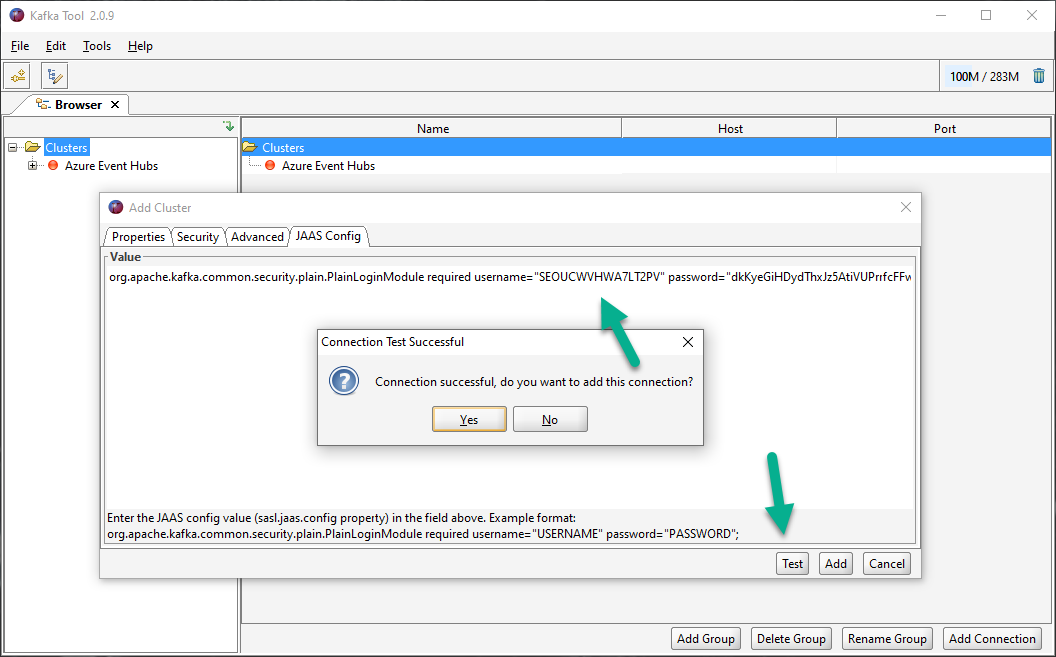Click the red Azure Event Hubs status icon in tree
Viewport: 1056px width, 657px height.
click(x=53, y=165)
